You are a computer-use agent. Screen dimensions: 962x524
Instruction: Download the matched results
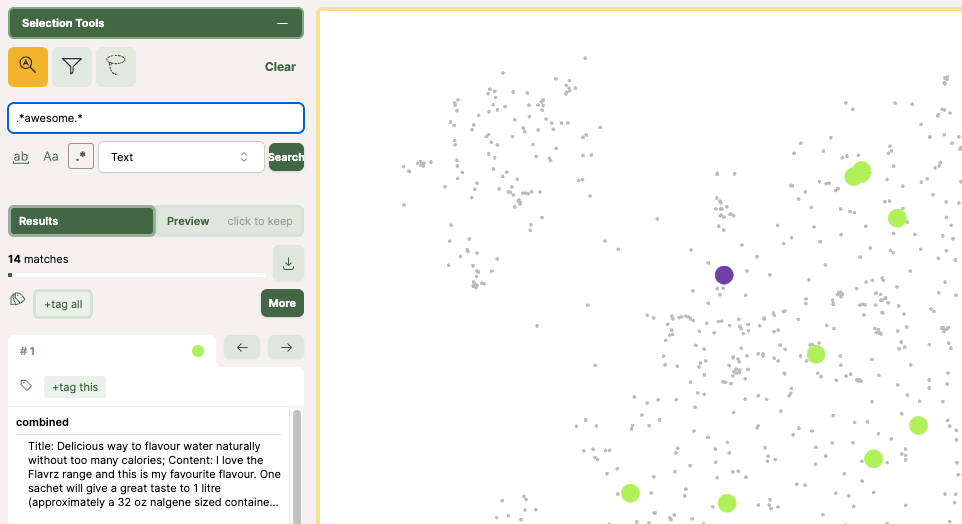[288, 263]
